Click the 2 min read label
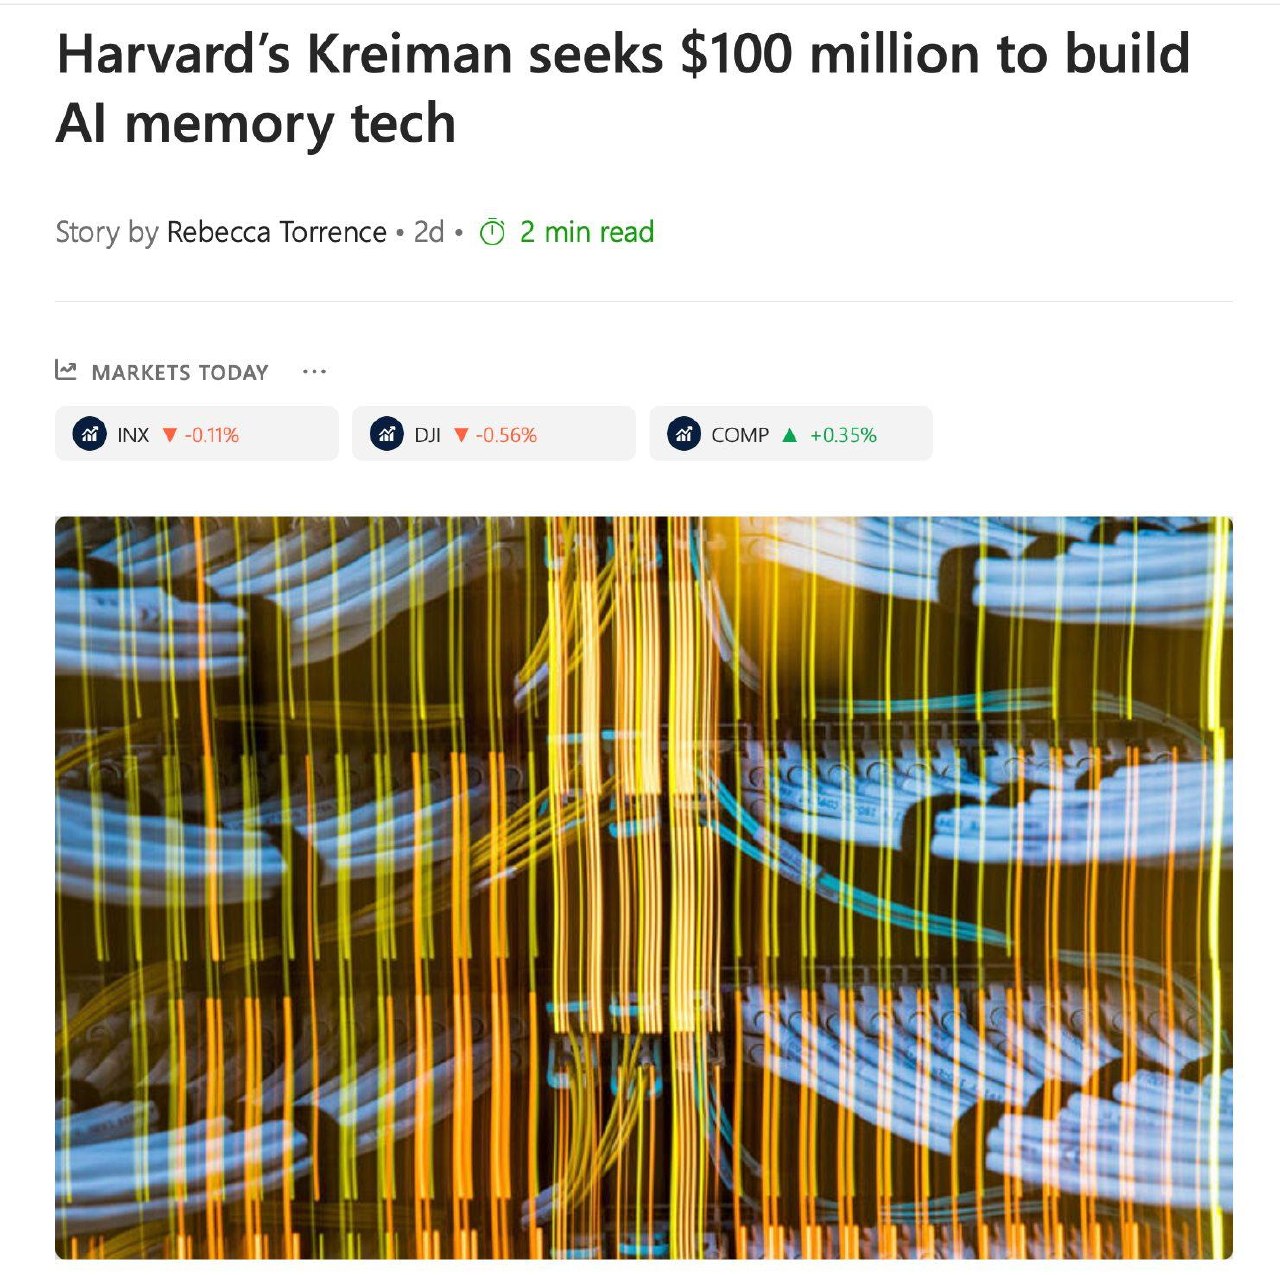1280x1275 pixels. [586, 232]
